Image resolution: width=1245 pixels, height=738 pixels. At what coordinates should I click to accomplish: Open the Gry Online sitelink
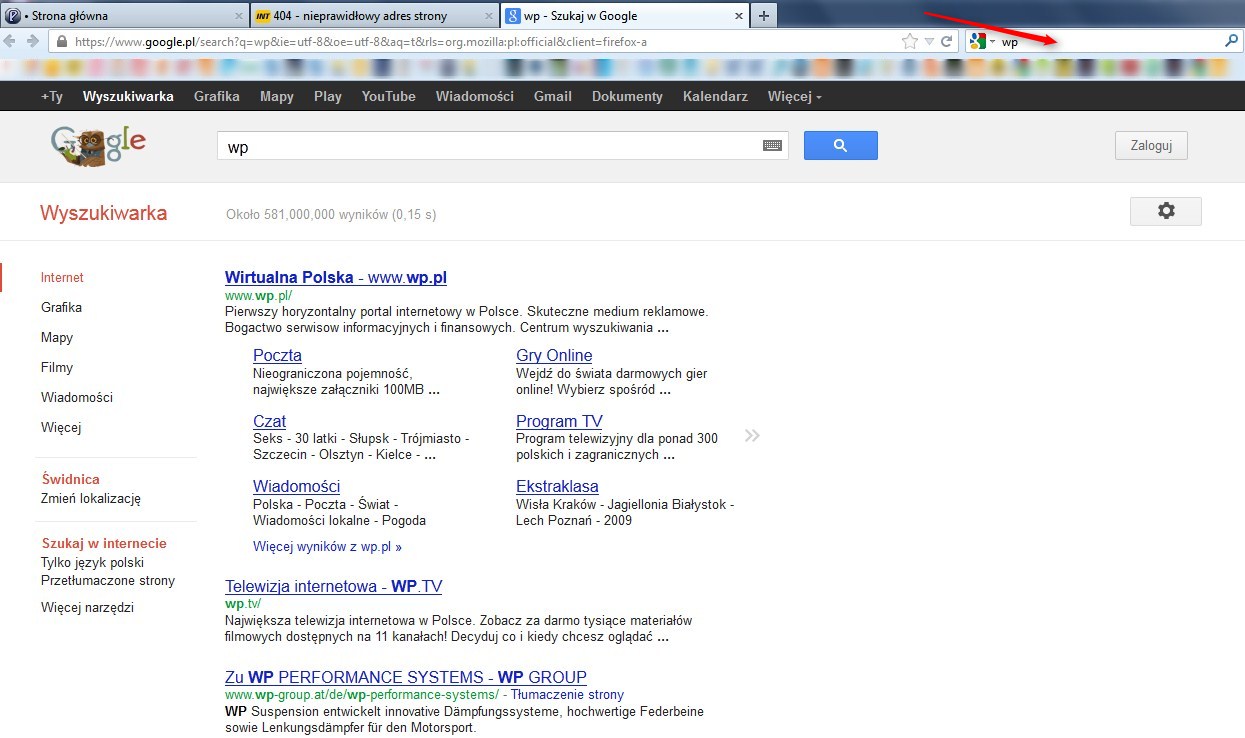(x=554, y=356)
